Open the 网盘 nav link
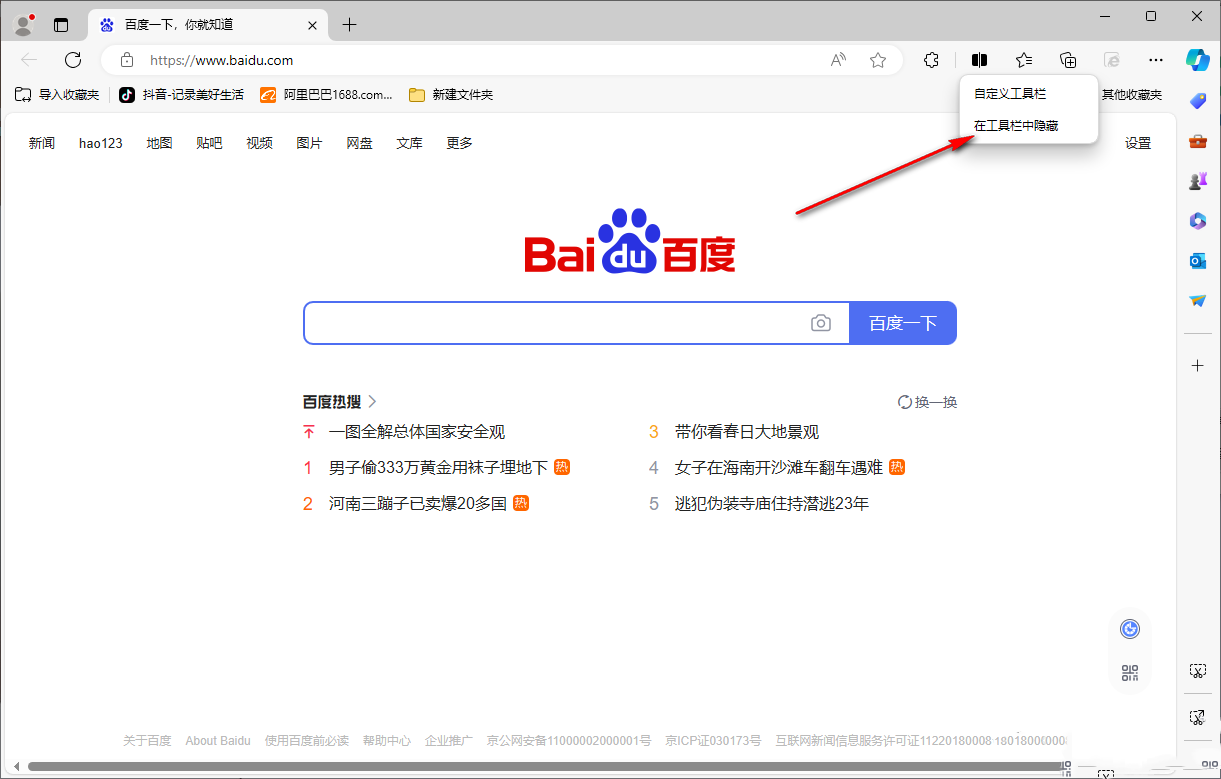This screenshot has height=779, width=1221. (x=359, y=143)
